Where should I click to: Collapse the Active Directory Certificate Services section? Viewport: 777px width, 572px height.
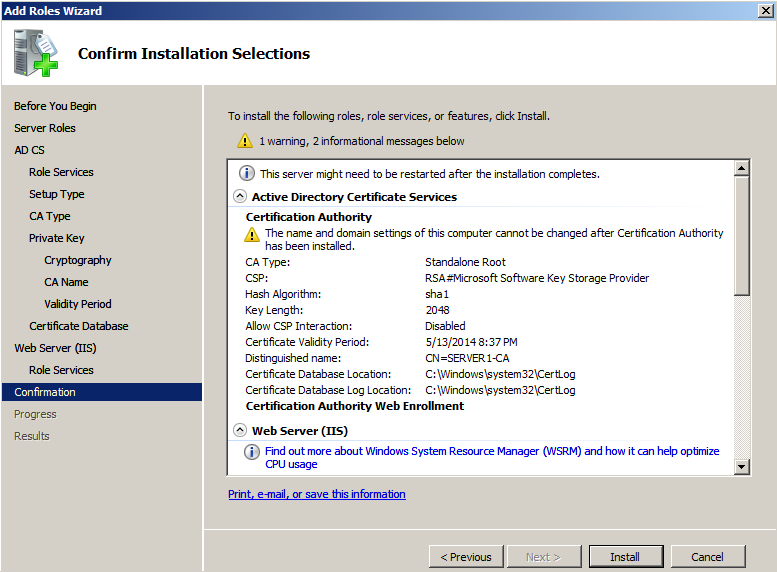[240, 197]
